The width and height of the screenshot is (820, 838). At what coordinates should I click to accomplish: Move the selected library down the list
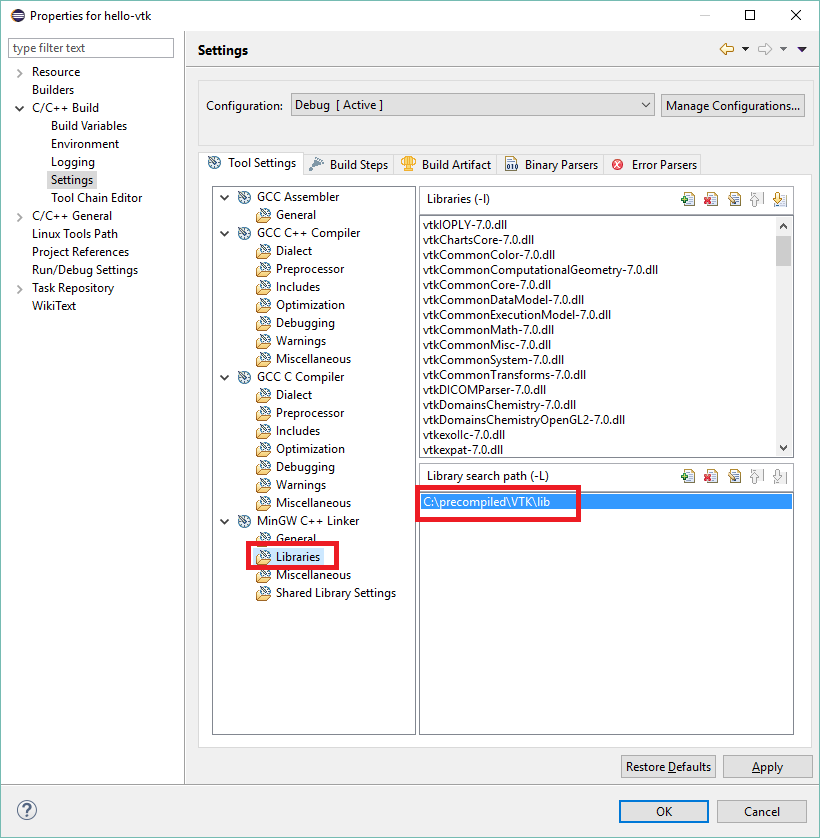tap(779, 199)
